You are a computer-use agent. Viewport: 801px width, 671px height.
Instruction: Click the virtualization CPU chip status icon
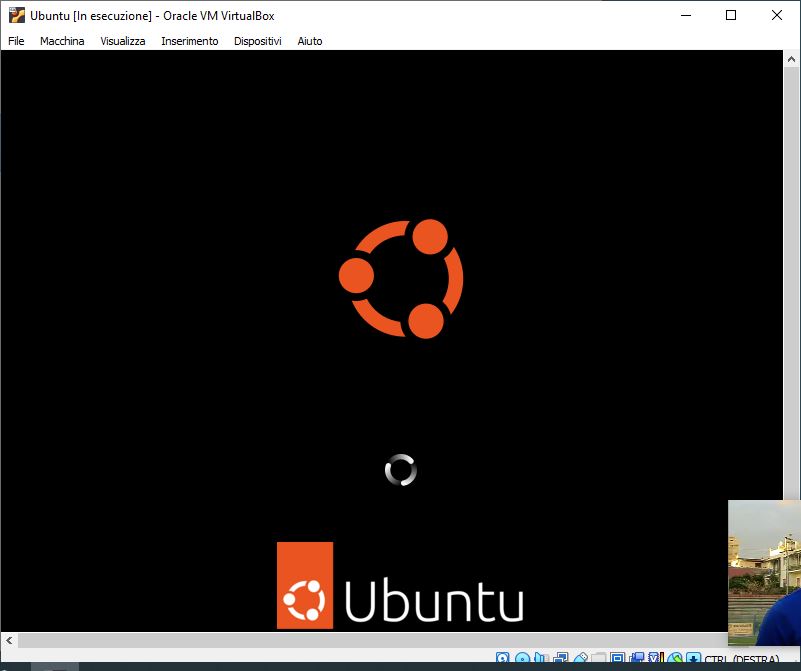tap(655, 658)
